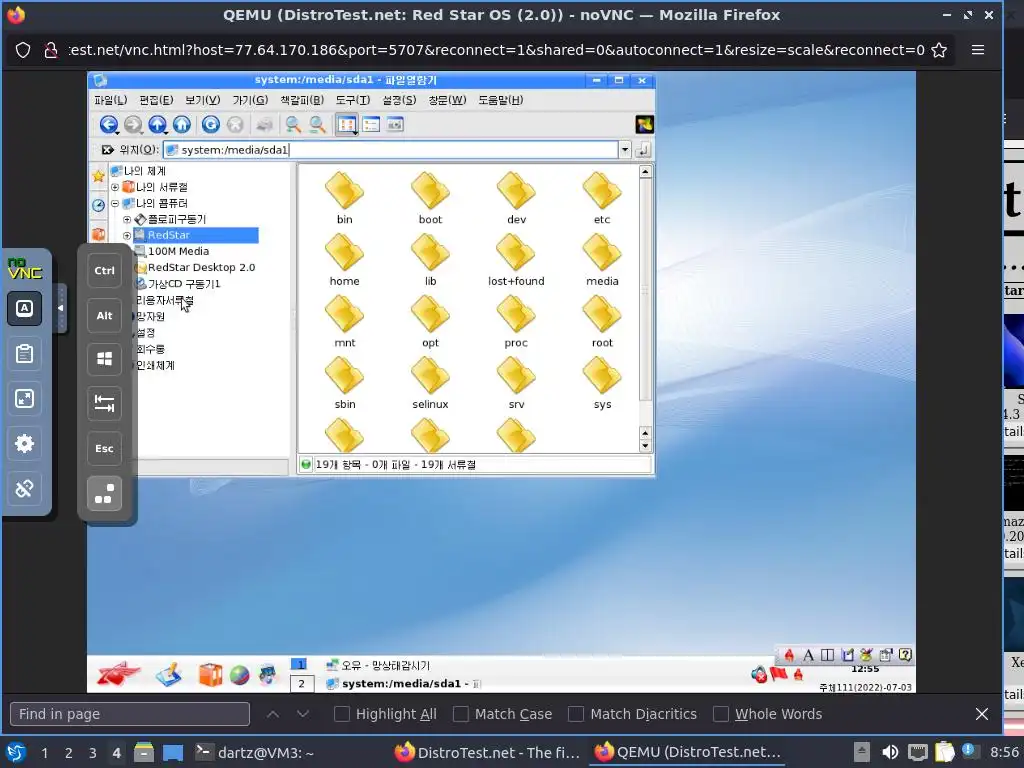Open the lost+found folder
The width and height of the screenshot is (1024, 768).
tap(516, 260)
